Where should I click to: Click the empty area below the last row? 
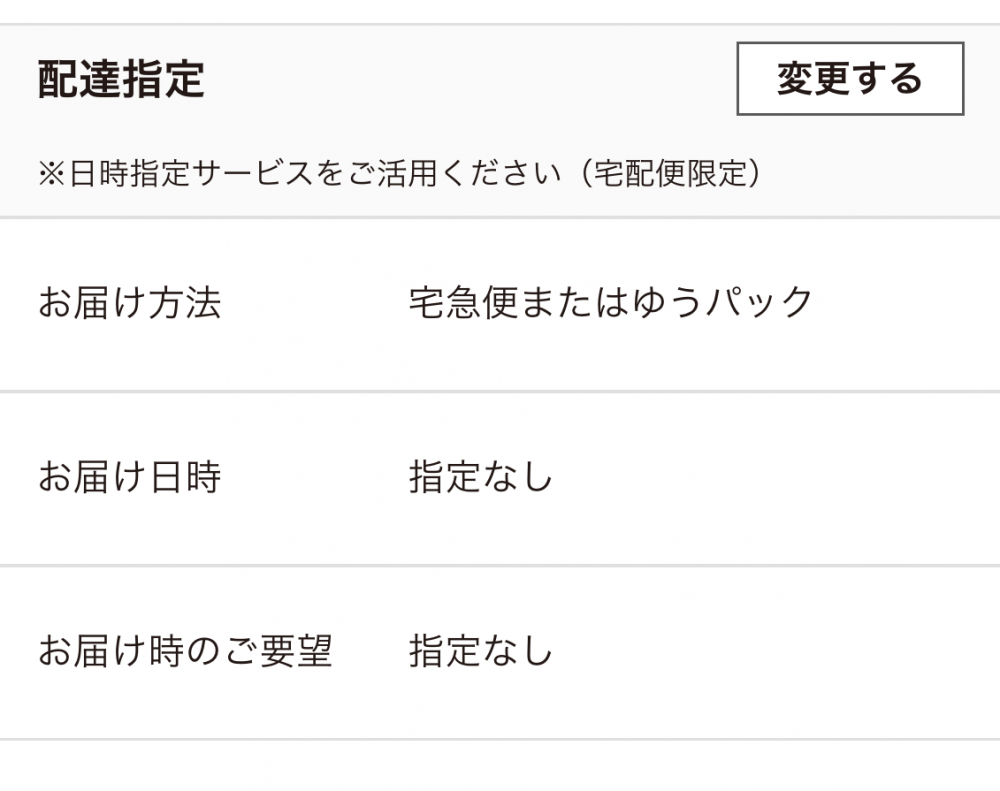point(500,768)
